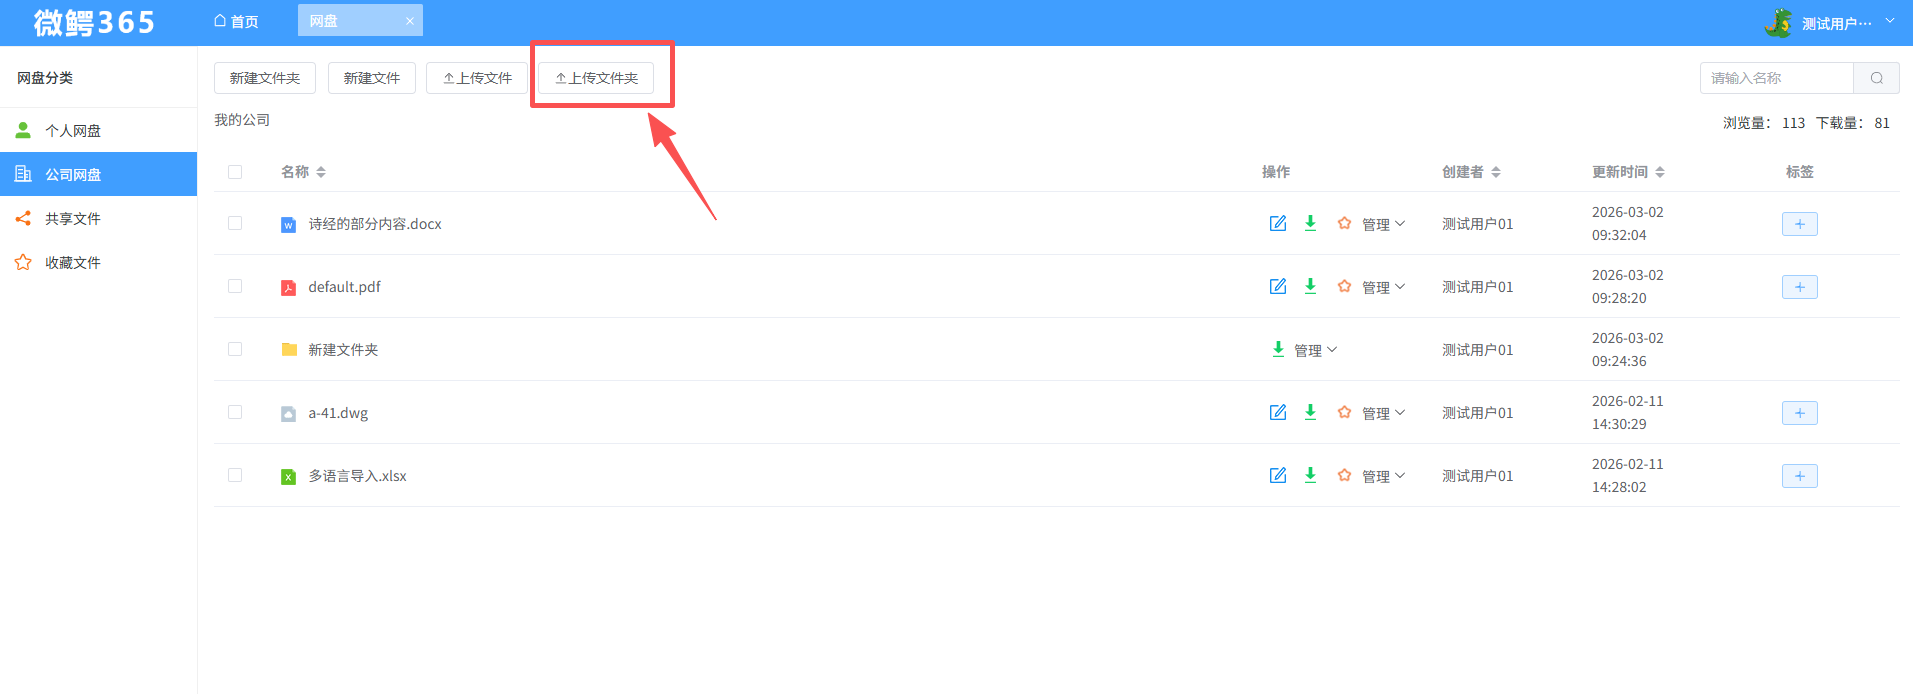Check the box for 诗经的部分内容.docx
The image size is (1913, 694).
pos(235,223)
